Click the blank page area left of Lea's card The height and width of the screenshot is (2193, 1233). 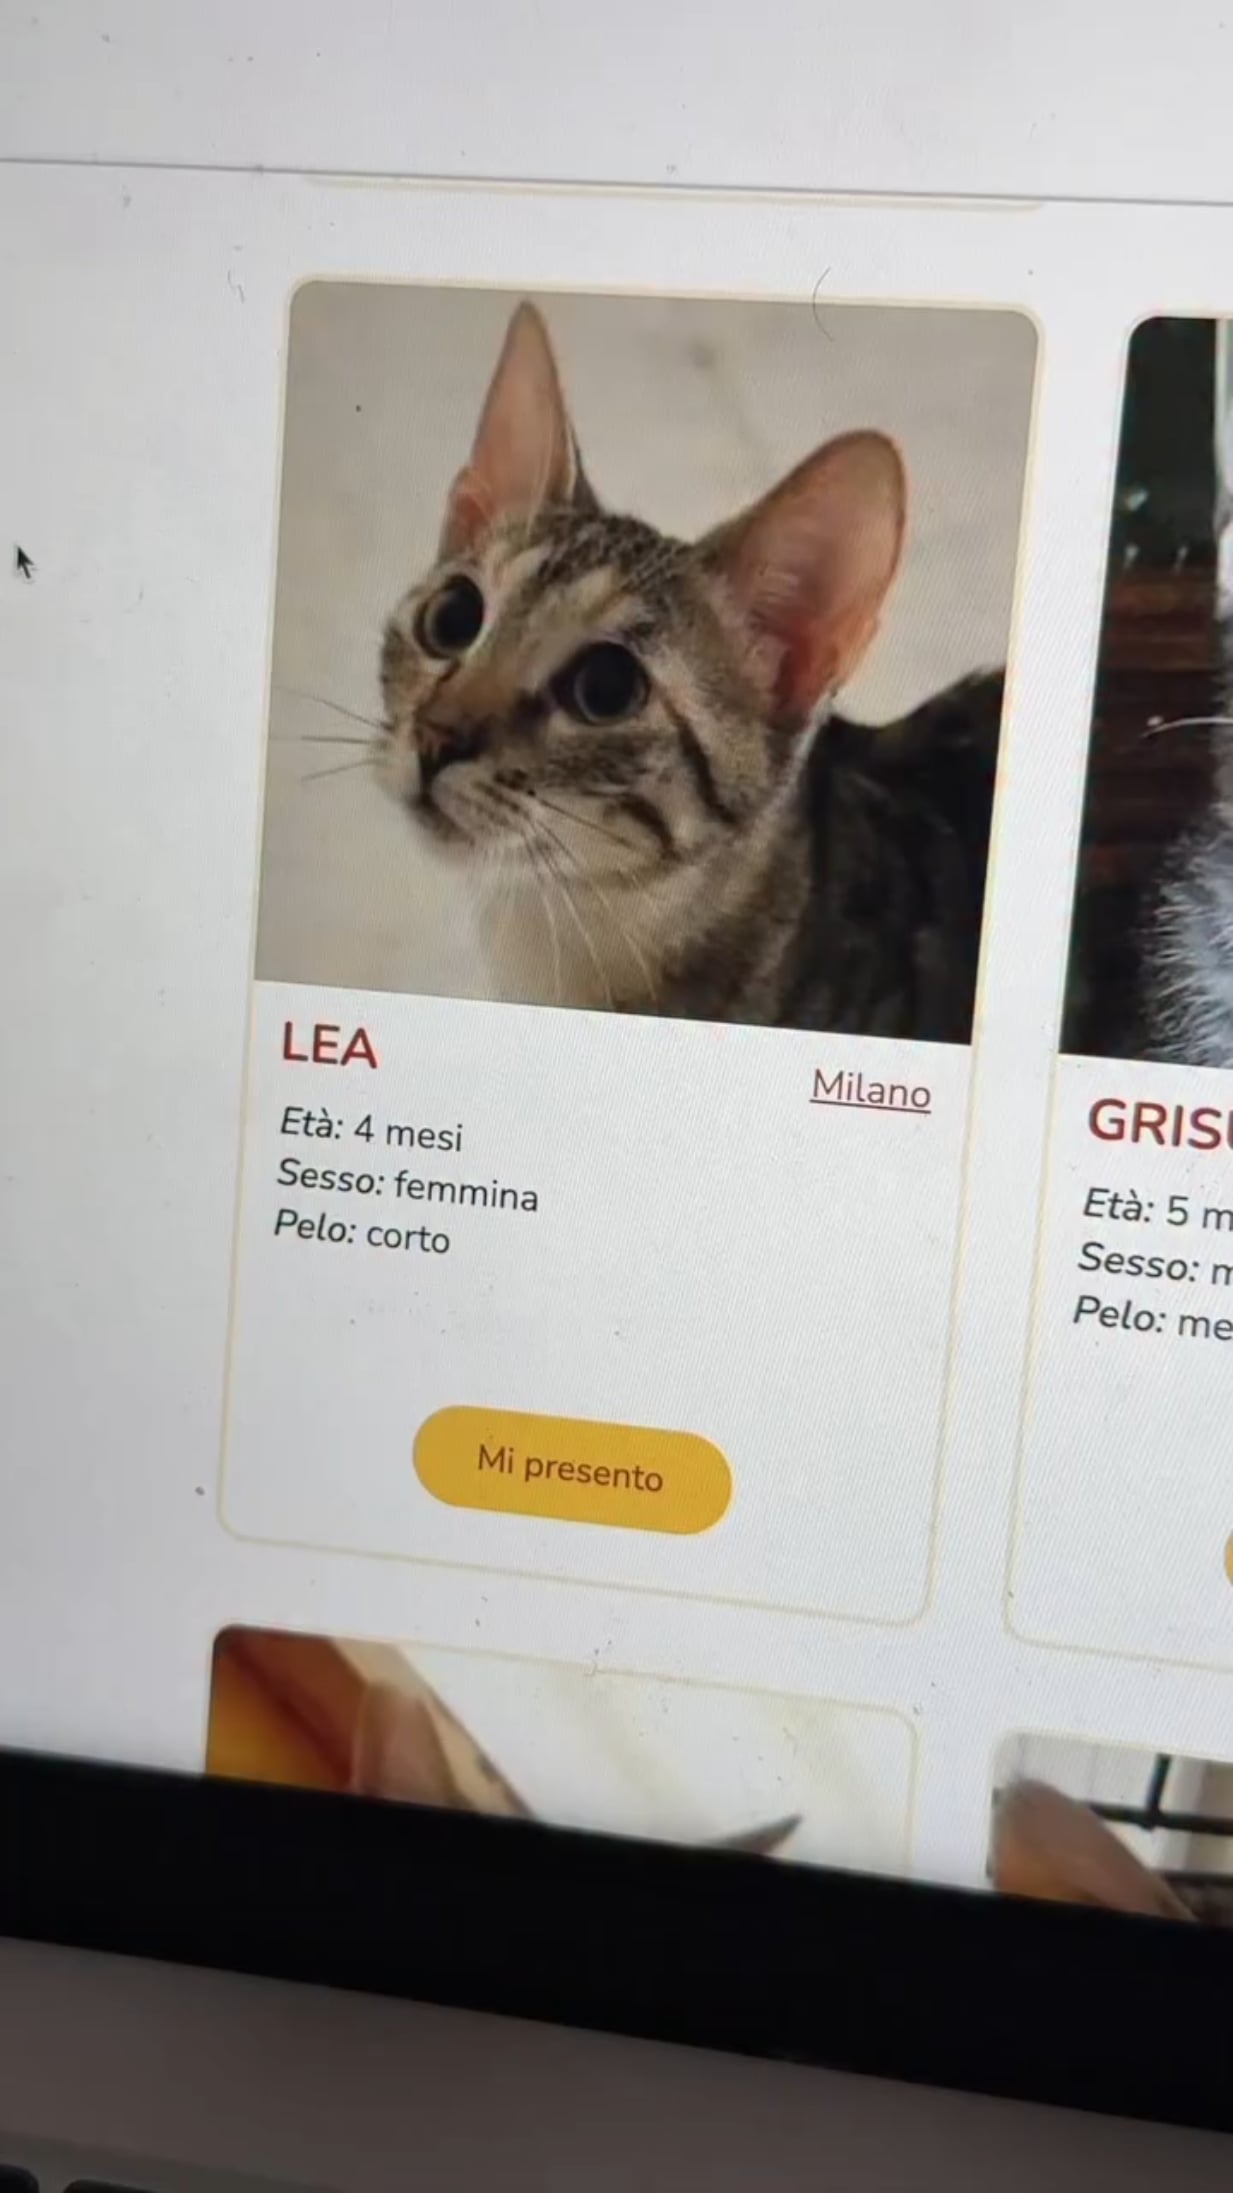[x=110, y=1000]
